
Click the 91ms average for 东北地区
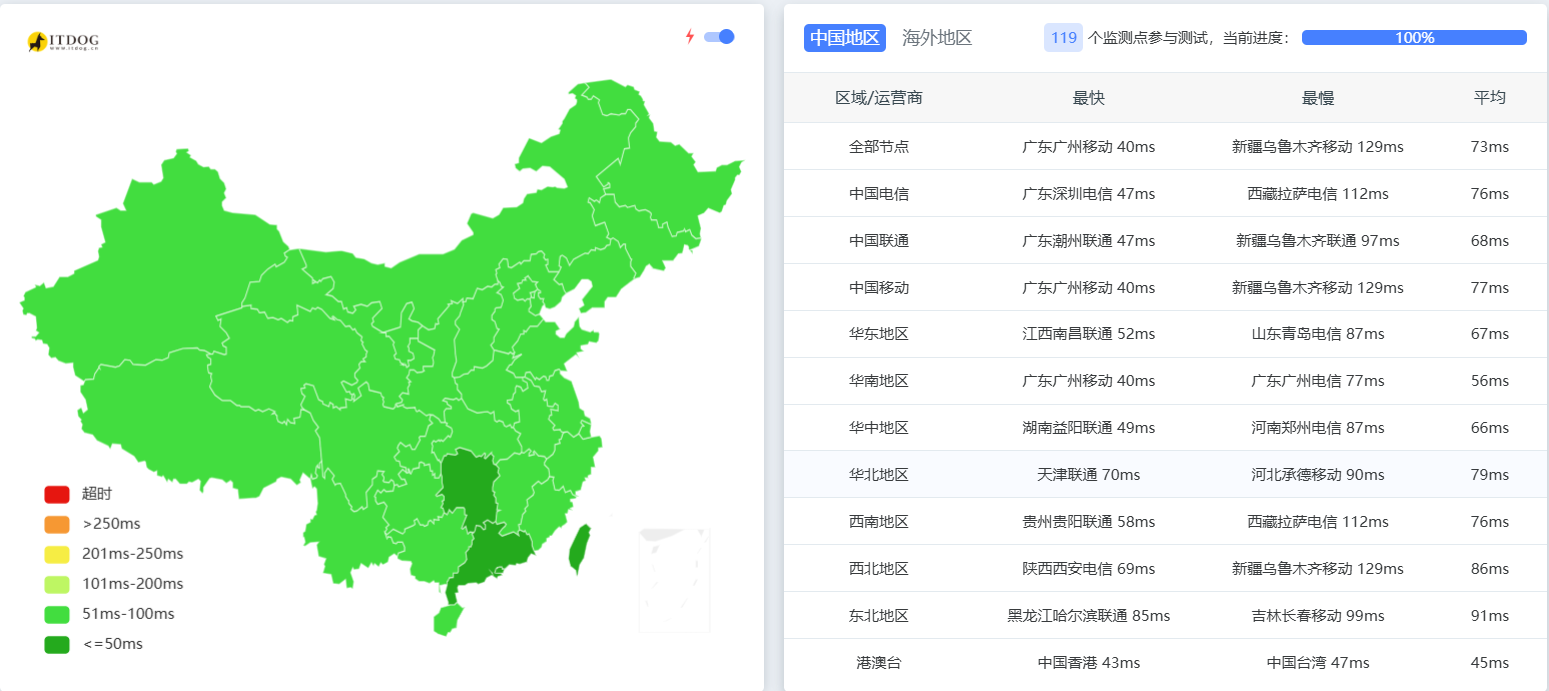pos(1490,616)
